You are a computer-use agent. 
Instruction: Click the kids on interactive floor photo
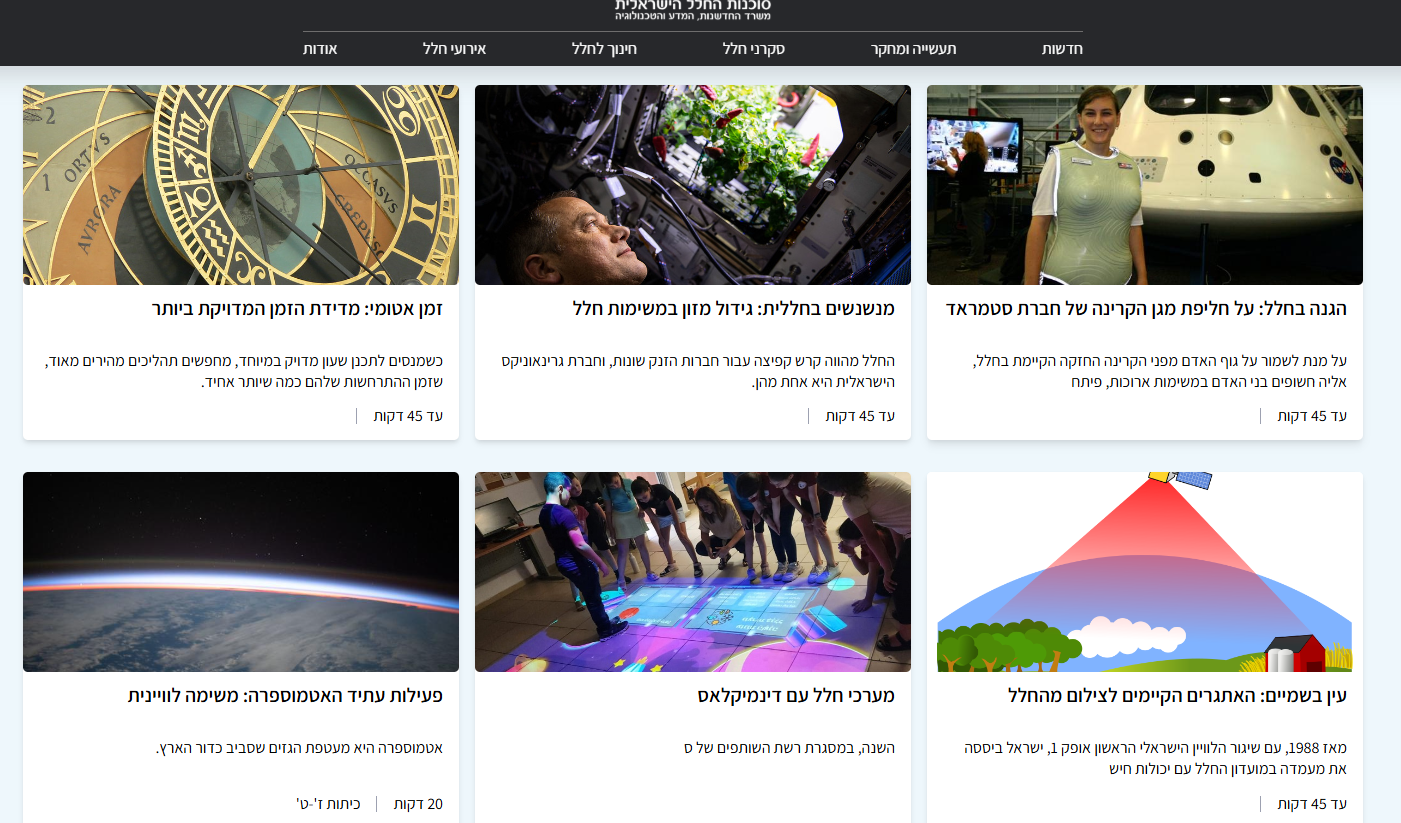692,572
